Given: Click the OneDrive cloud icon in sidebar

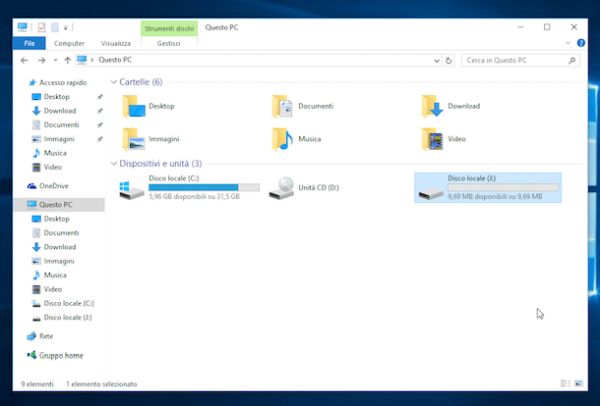Looking at the screenshot, I should (x=33, y=185).
